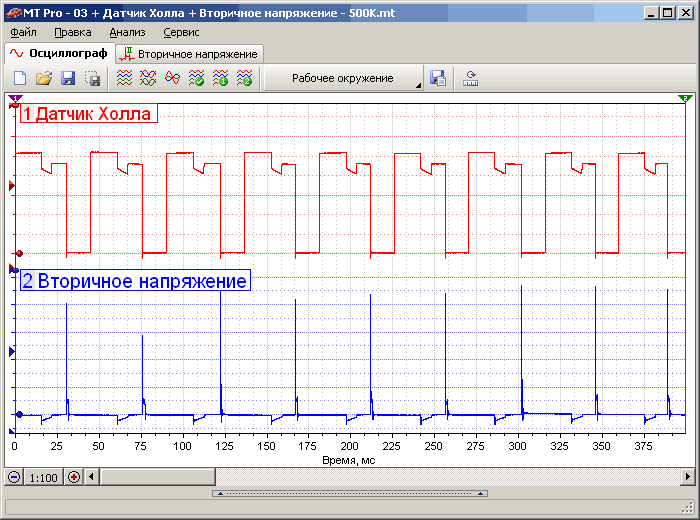Click the horizontal scrollbar right arrow

point(685,476)
